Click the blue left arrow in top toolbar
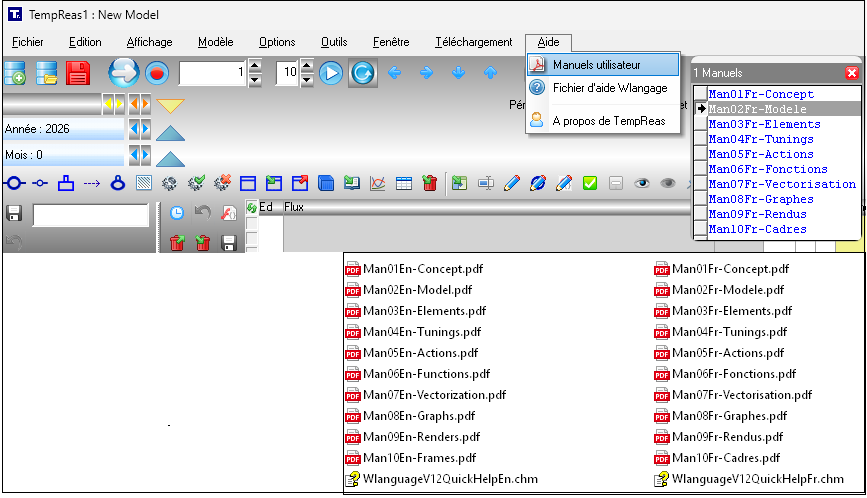The width and height of the screenshot is (867, 498). coord(394,72)
